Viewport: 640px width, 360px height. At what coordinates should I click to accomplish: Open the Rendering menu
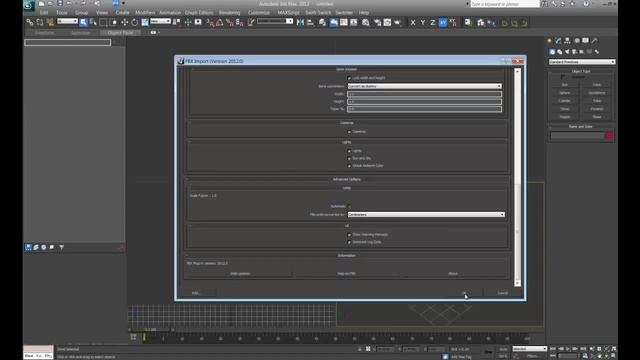coord(229,13)
